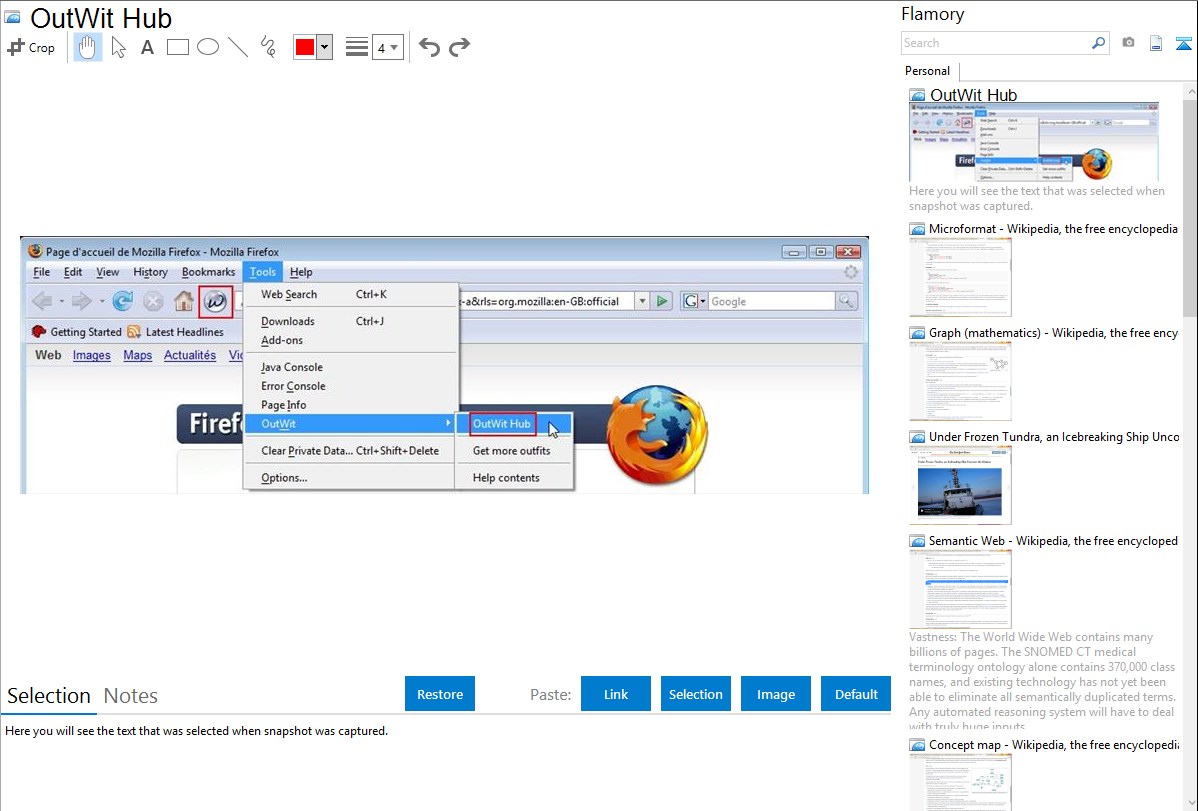This screenshot has width=1198, height=811.
Task: Click Help contents in the OutWit submenu
Action: tap(506, 478)
